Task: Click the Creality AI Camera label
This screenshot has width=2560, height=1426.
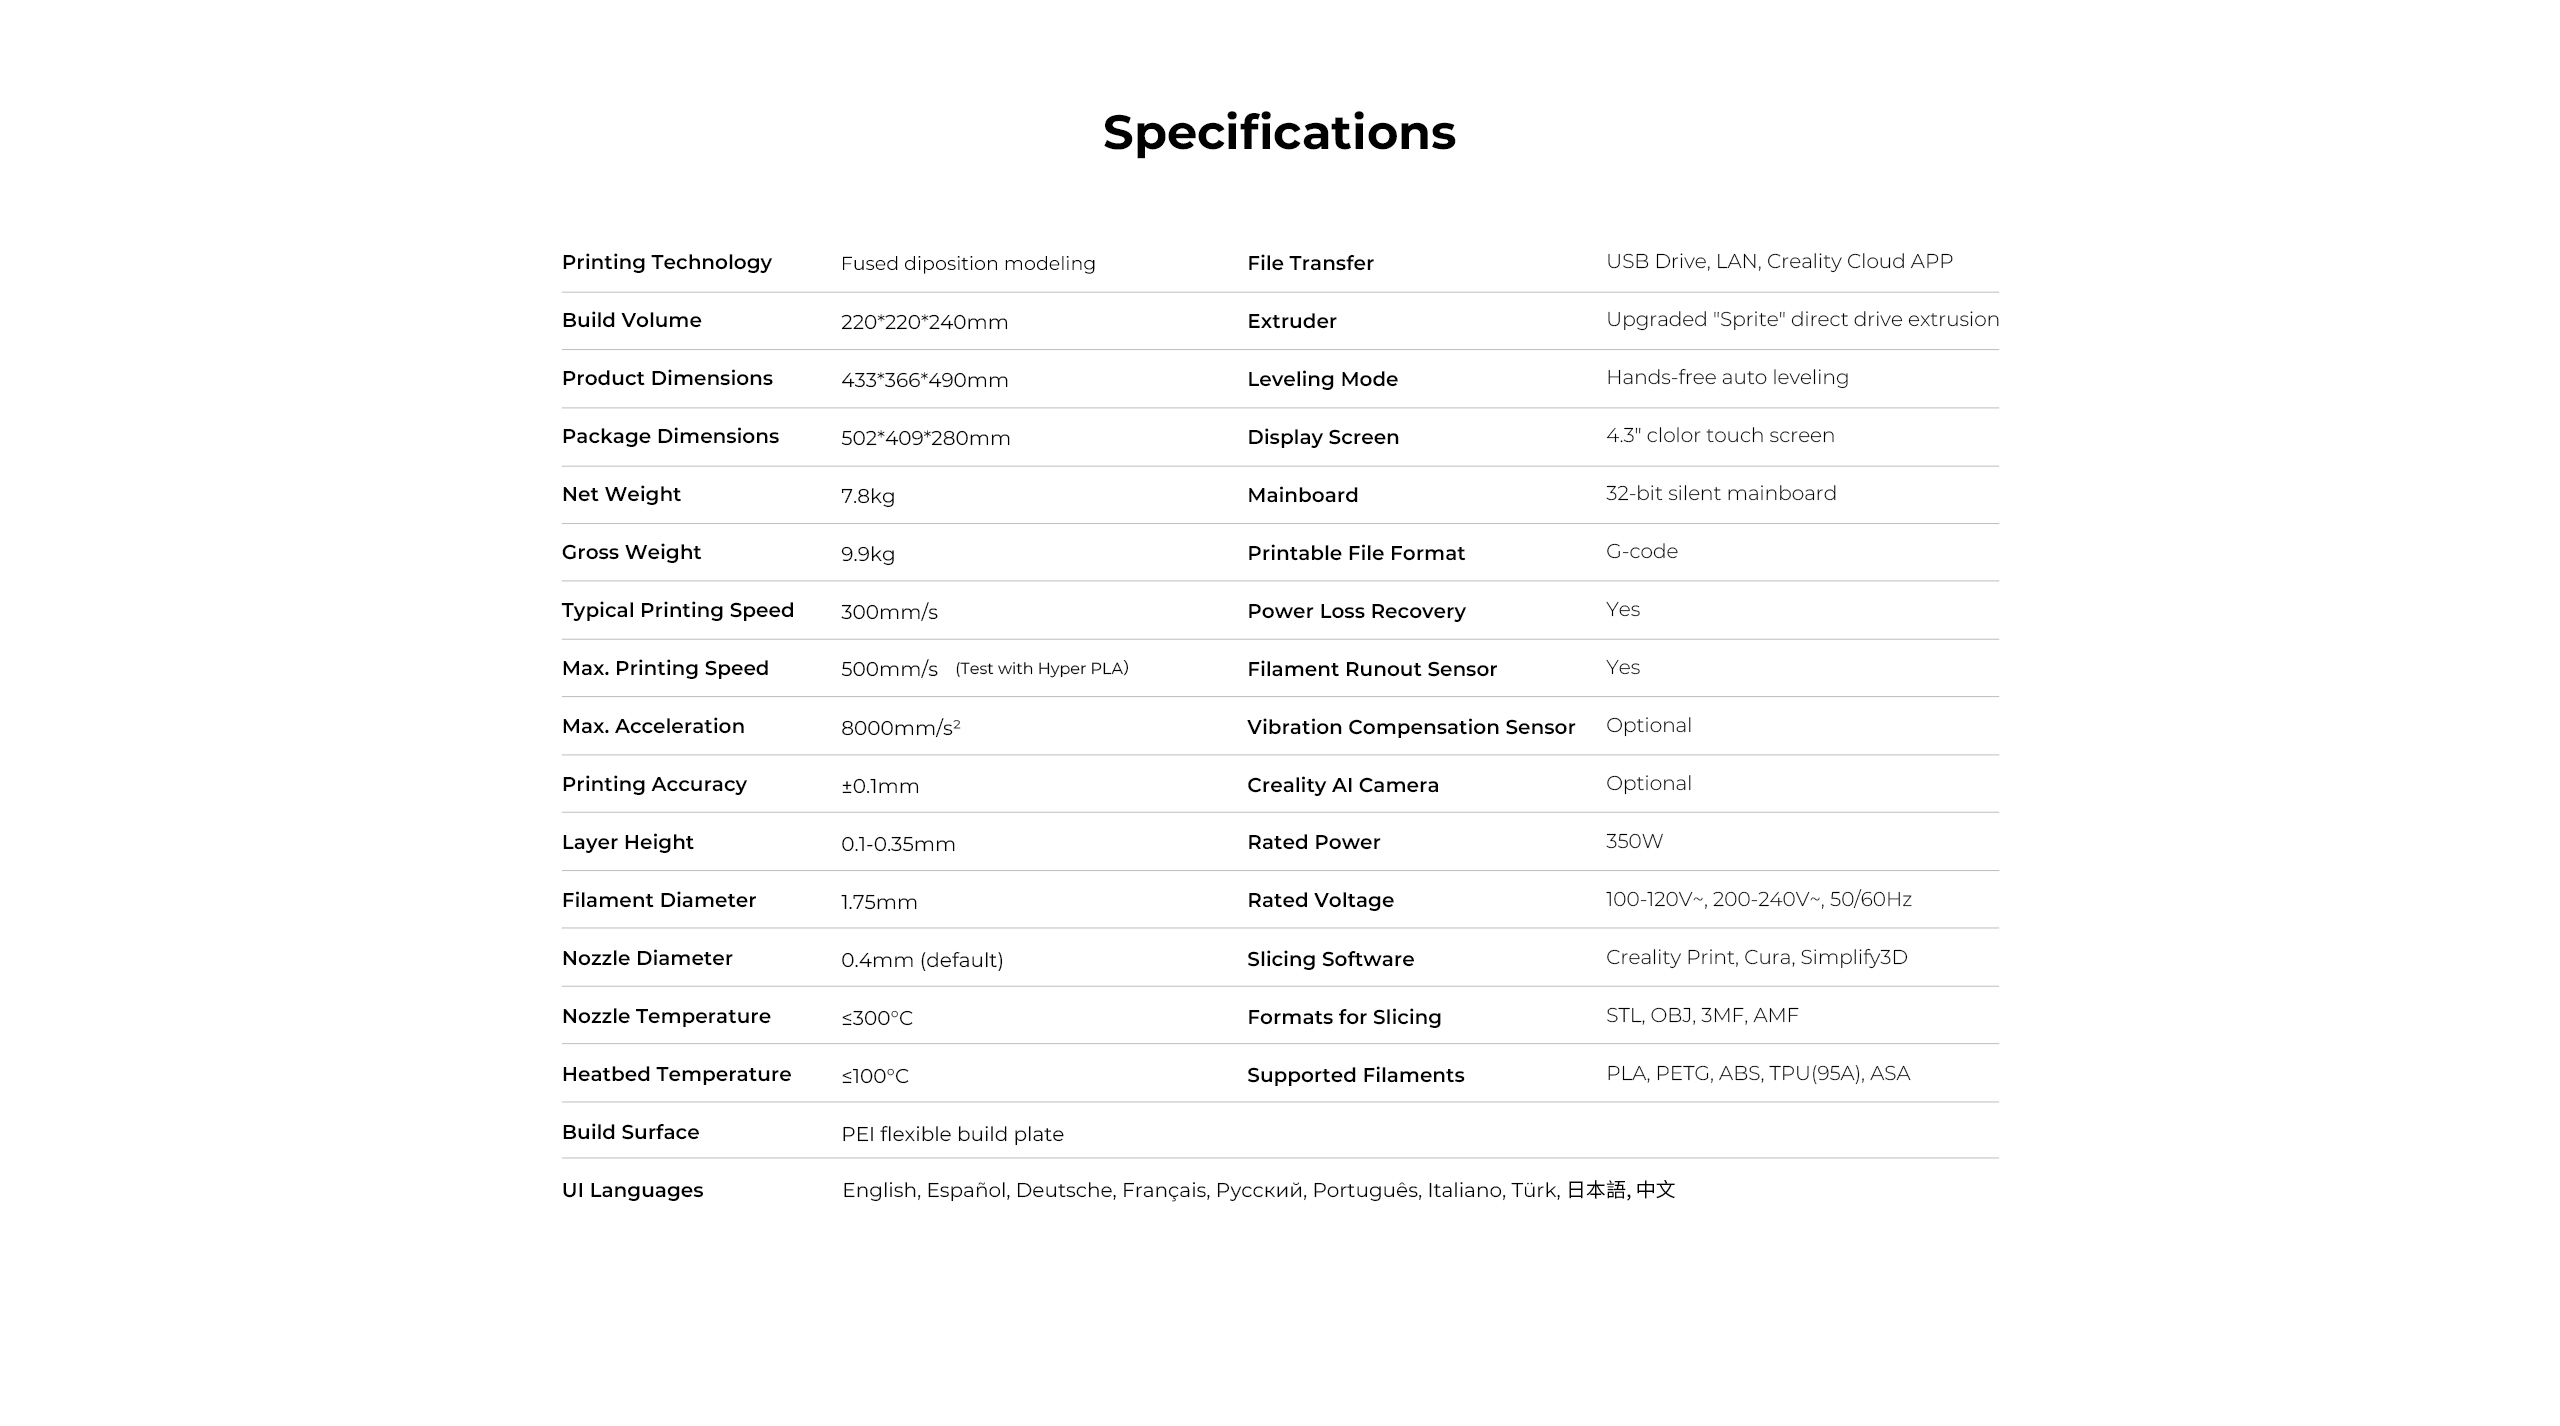Action: [x=1342, y=785]
